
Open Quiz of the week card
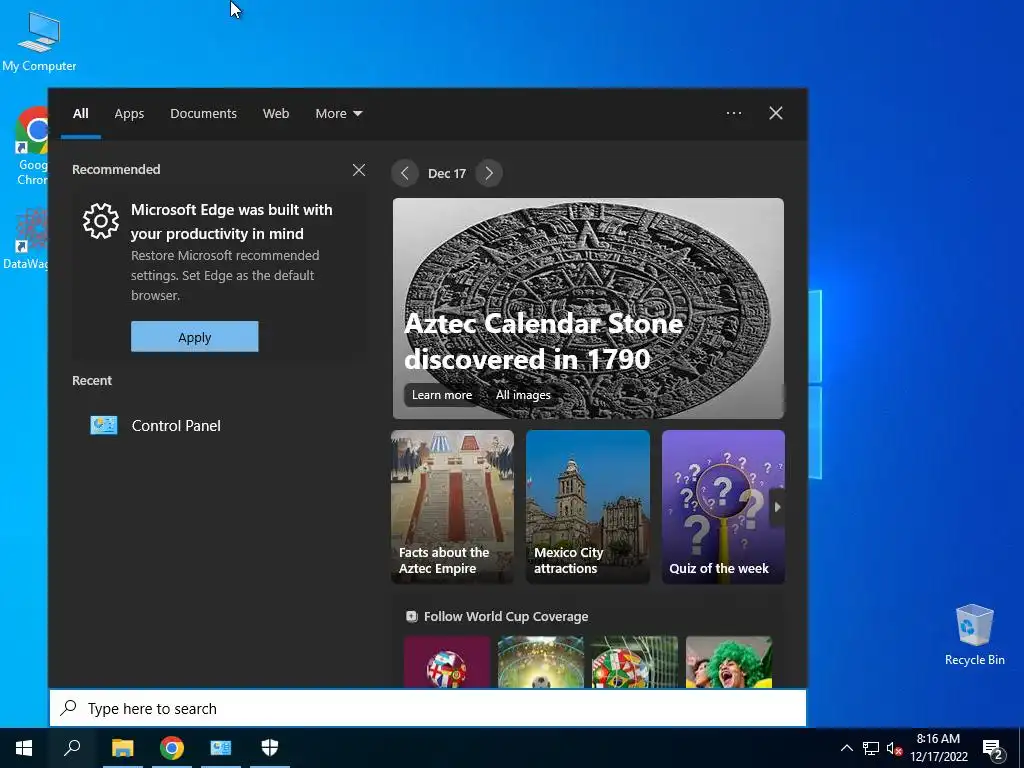(x=723, y=507)
